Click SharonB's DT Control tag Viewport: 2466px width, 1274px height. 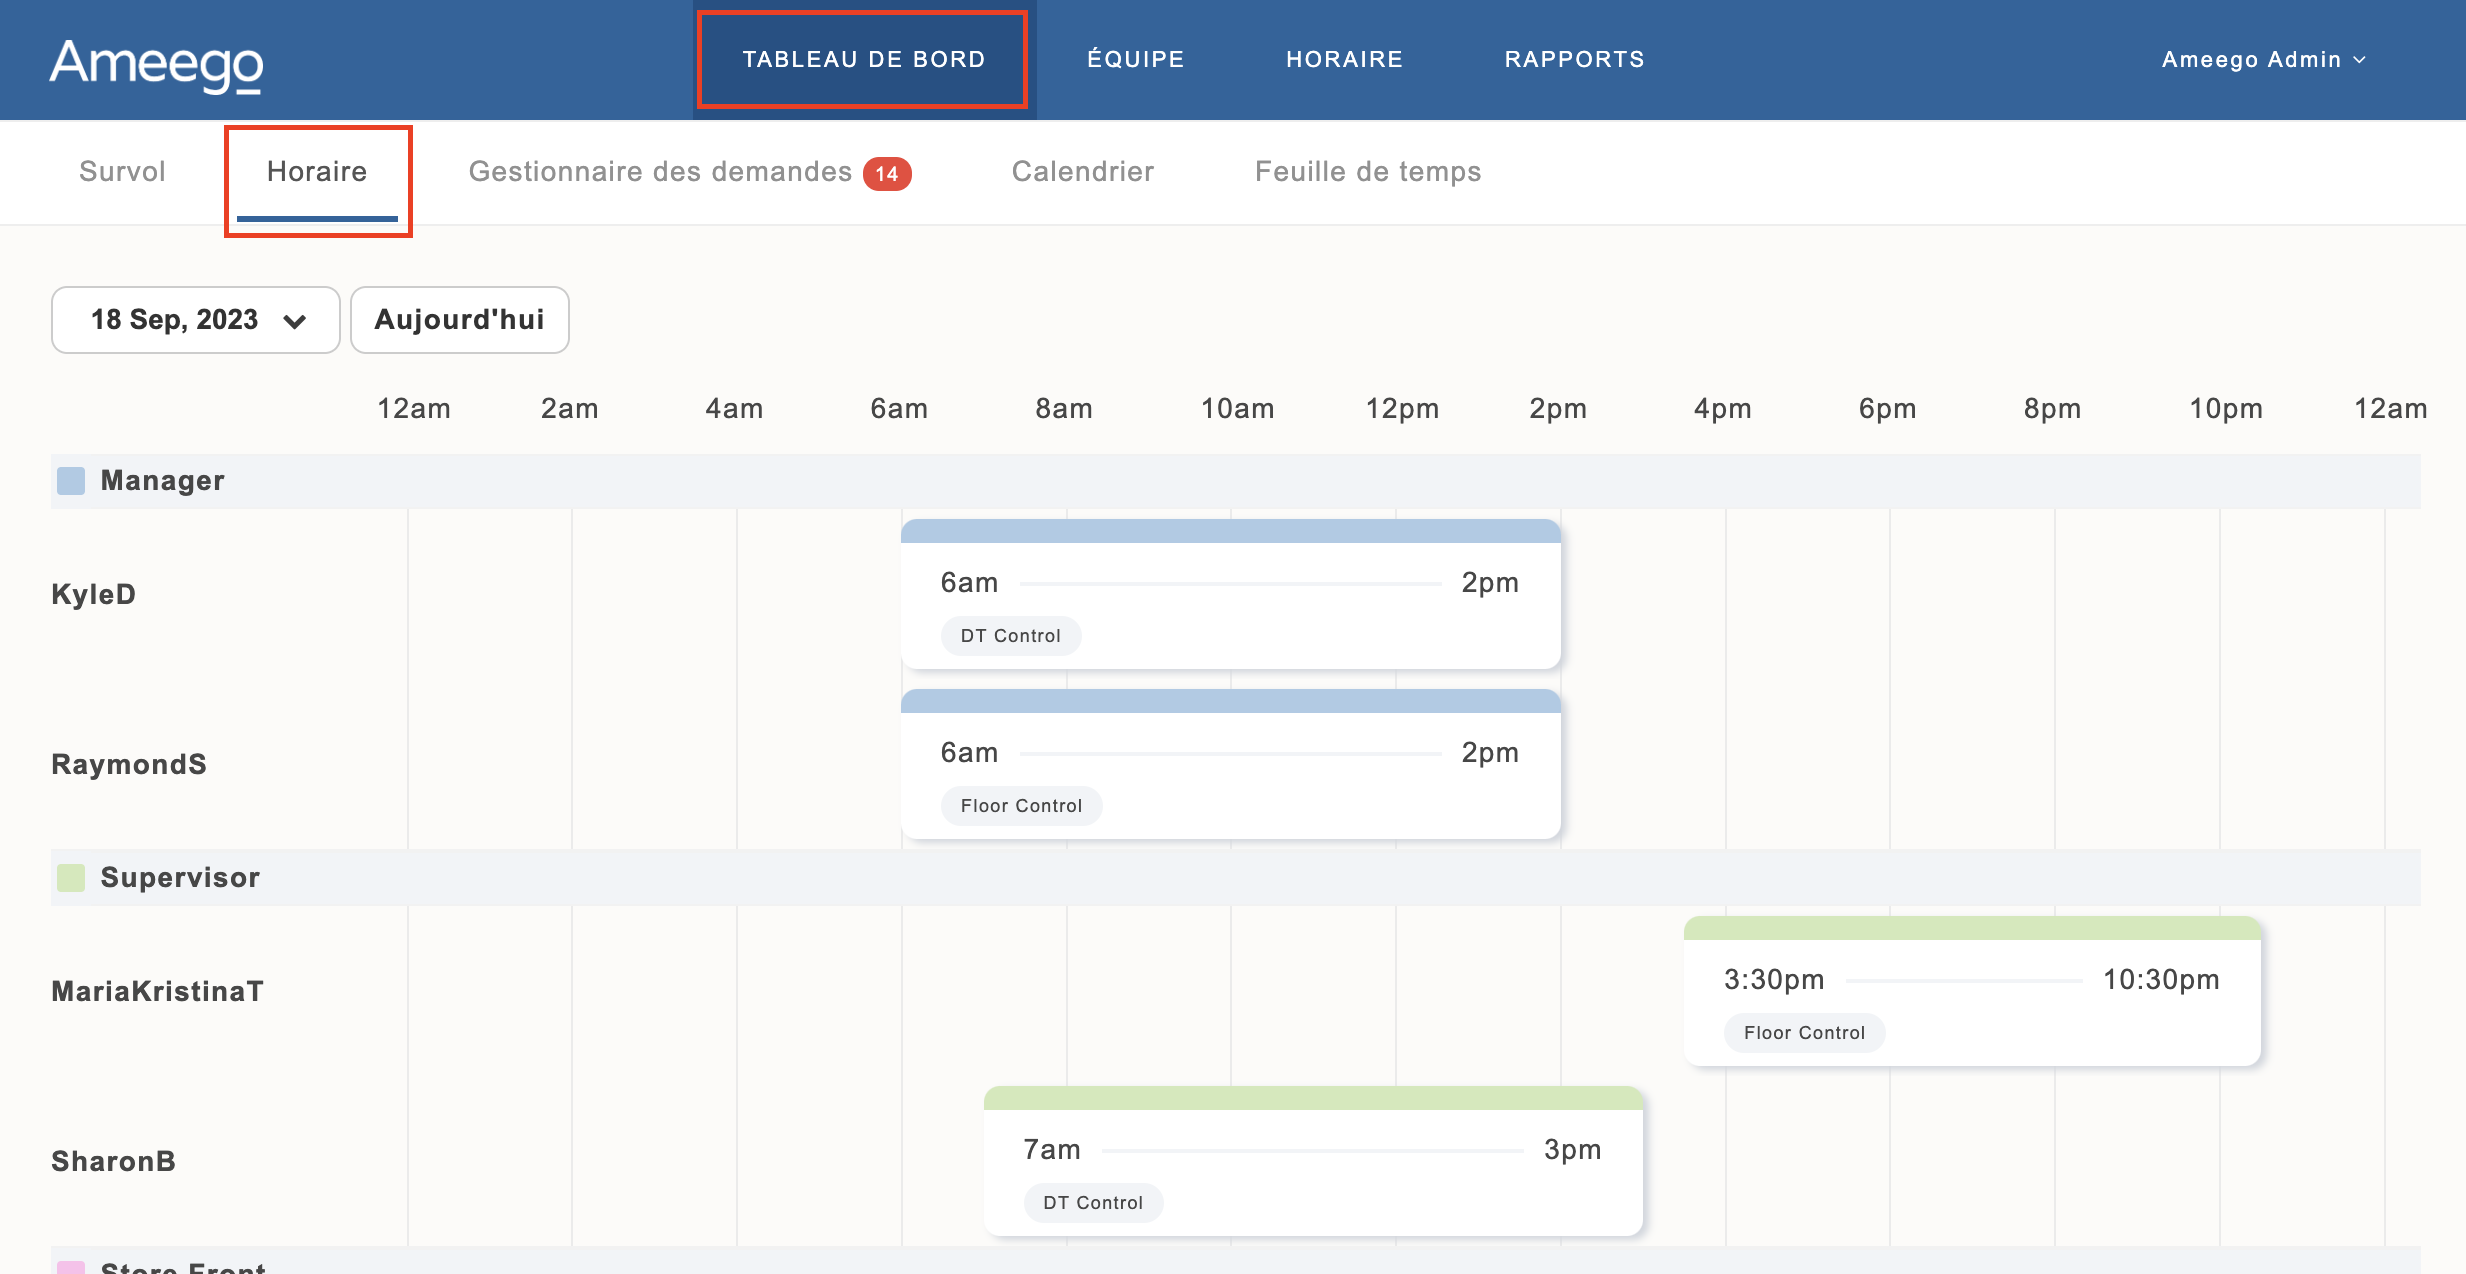coord(1092,1203)
